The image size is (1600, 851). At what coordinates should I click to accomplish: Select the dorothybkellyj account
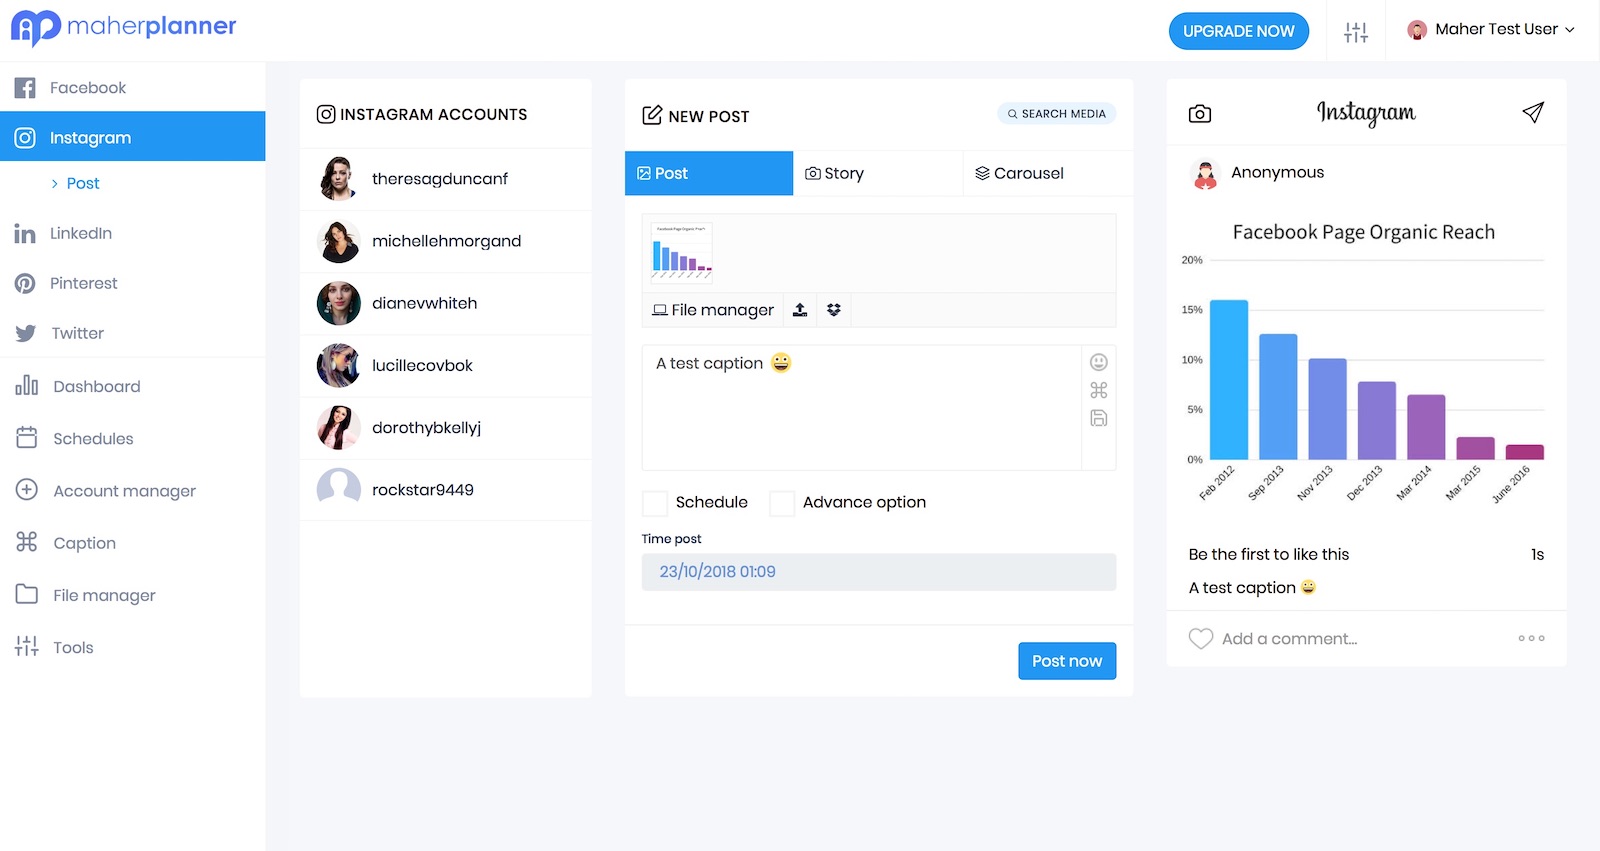tap(446, 427)
